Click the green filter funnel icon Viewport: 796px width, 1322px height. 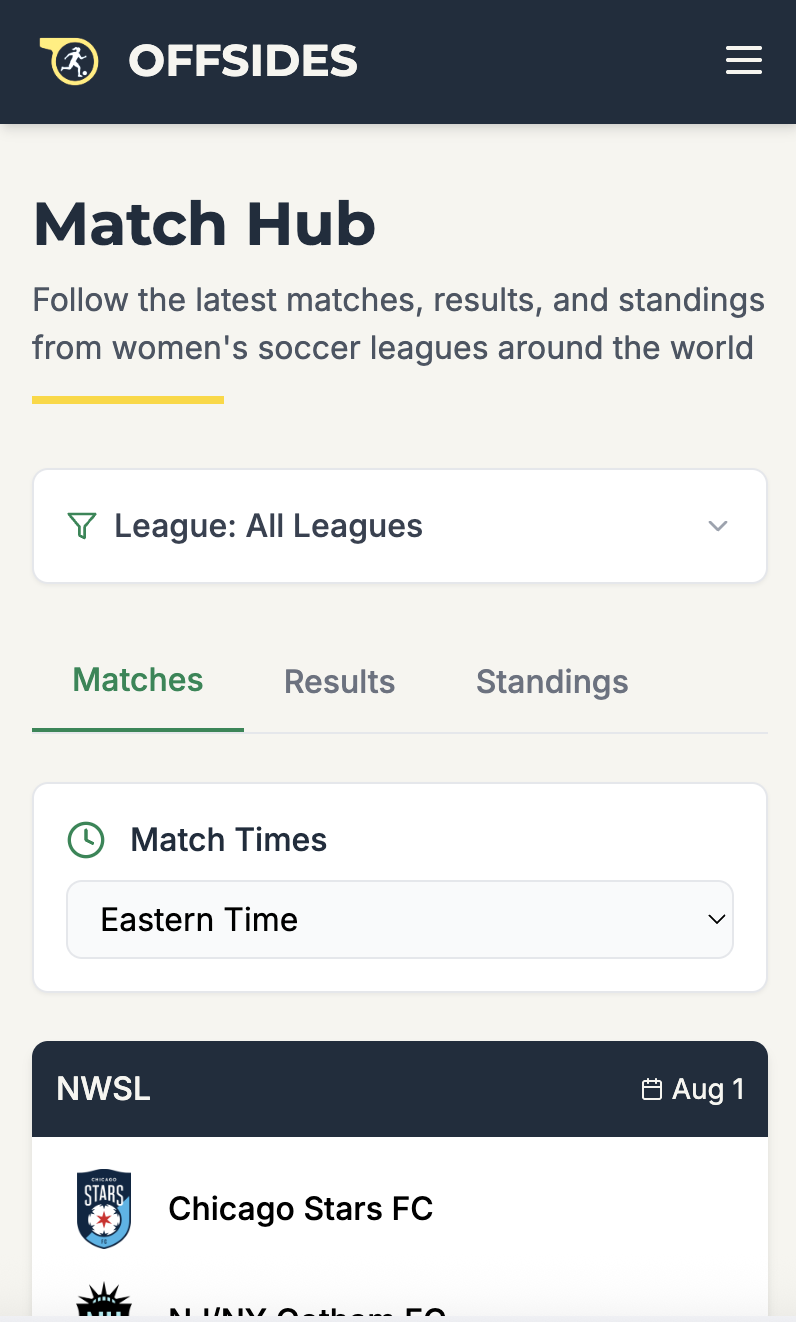(x=81, y=526)
